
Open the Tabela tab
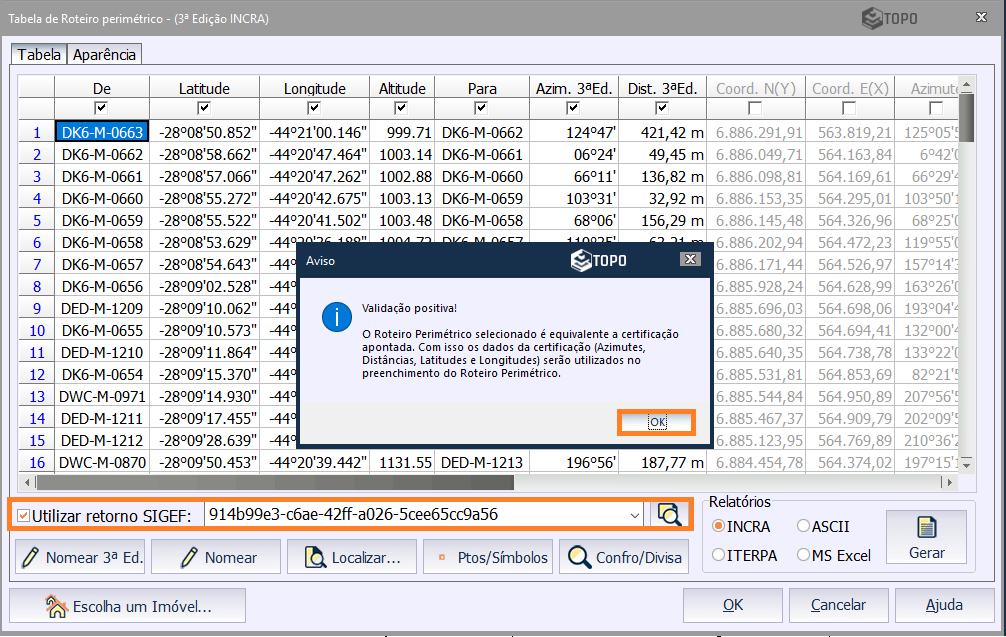(39, 55)
